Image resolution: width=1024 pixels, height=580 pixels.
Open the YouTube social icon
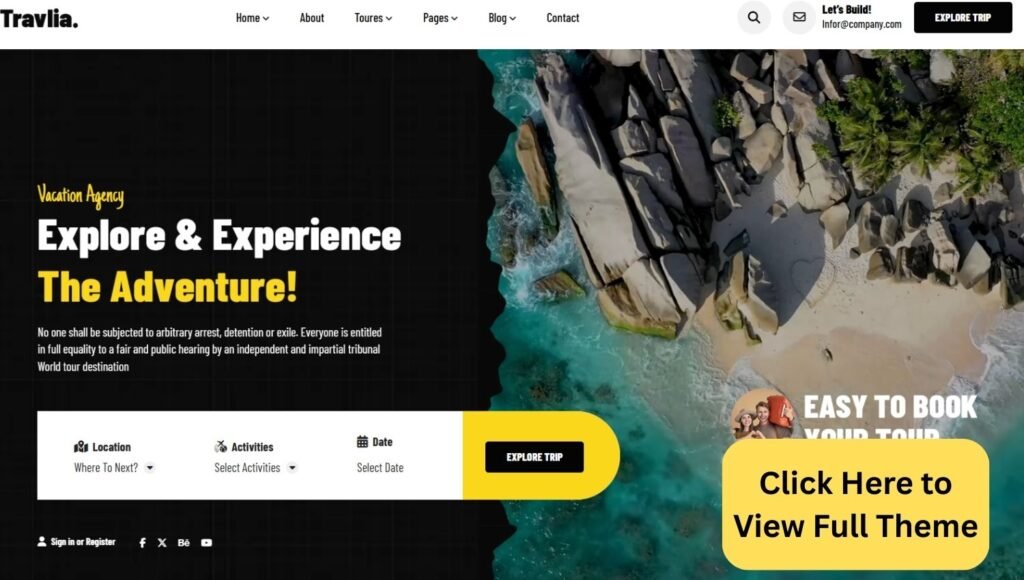coord(206,543)
